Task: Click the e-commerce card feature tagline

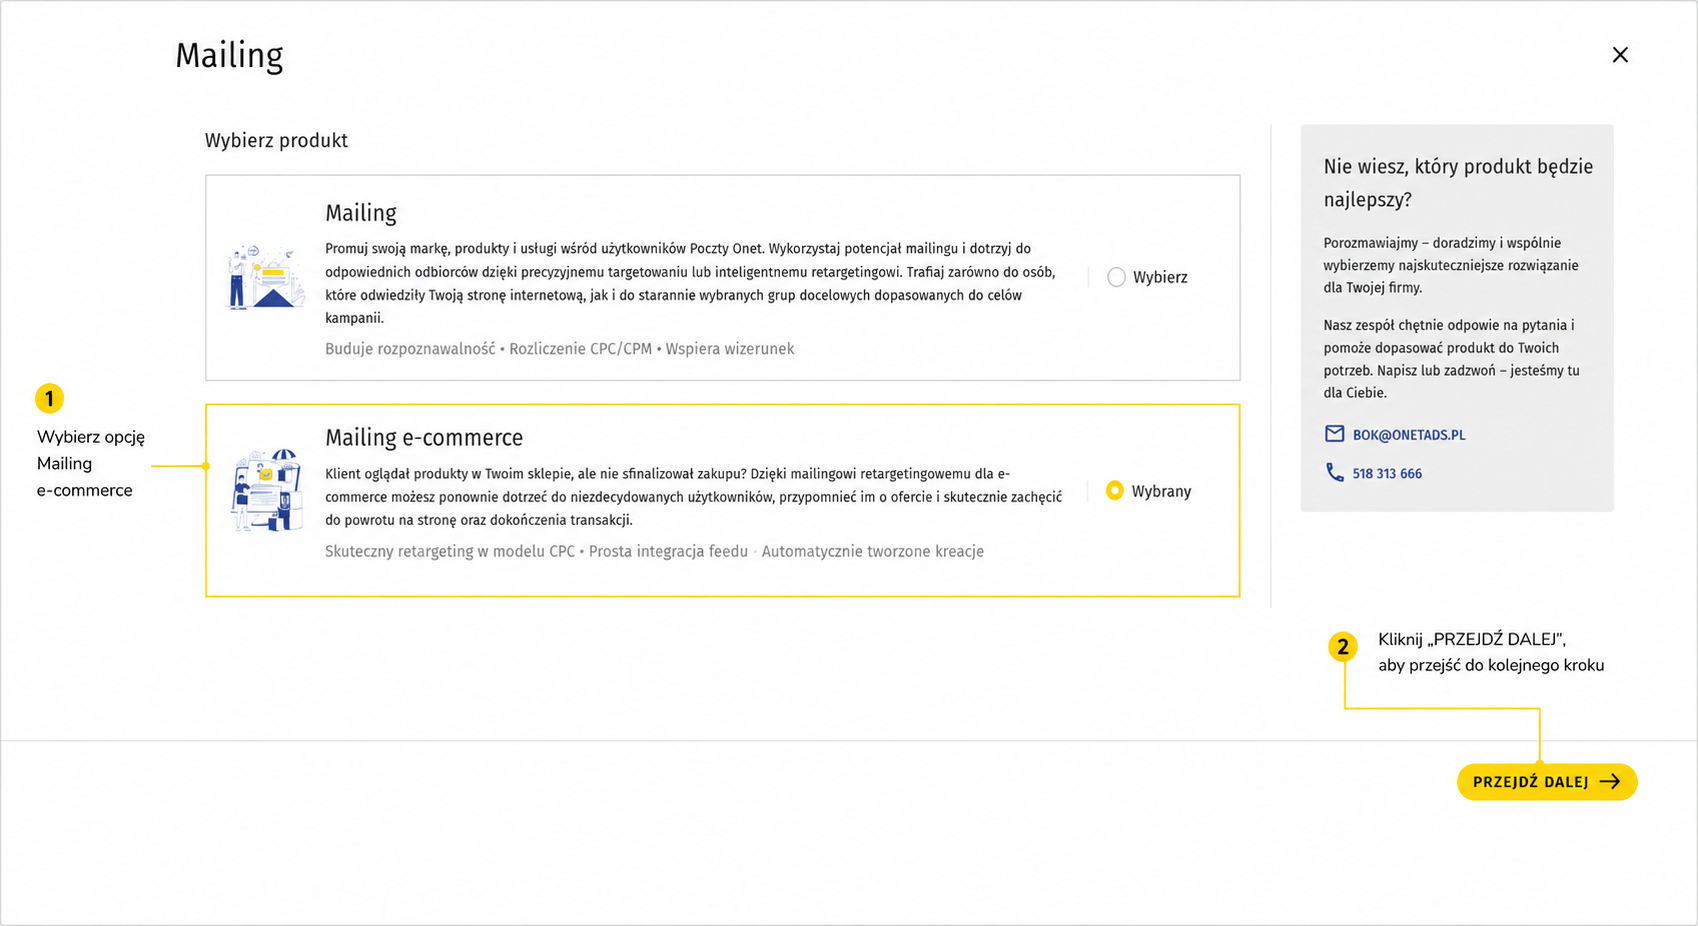Action: (654, 552)
